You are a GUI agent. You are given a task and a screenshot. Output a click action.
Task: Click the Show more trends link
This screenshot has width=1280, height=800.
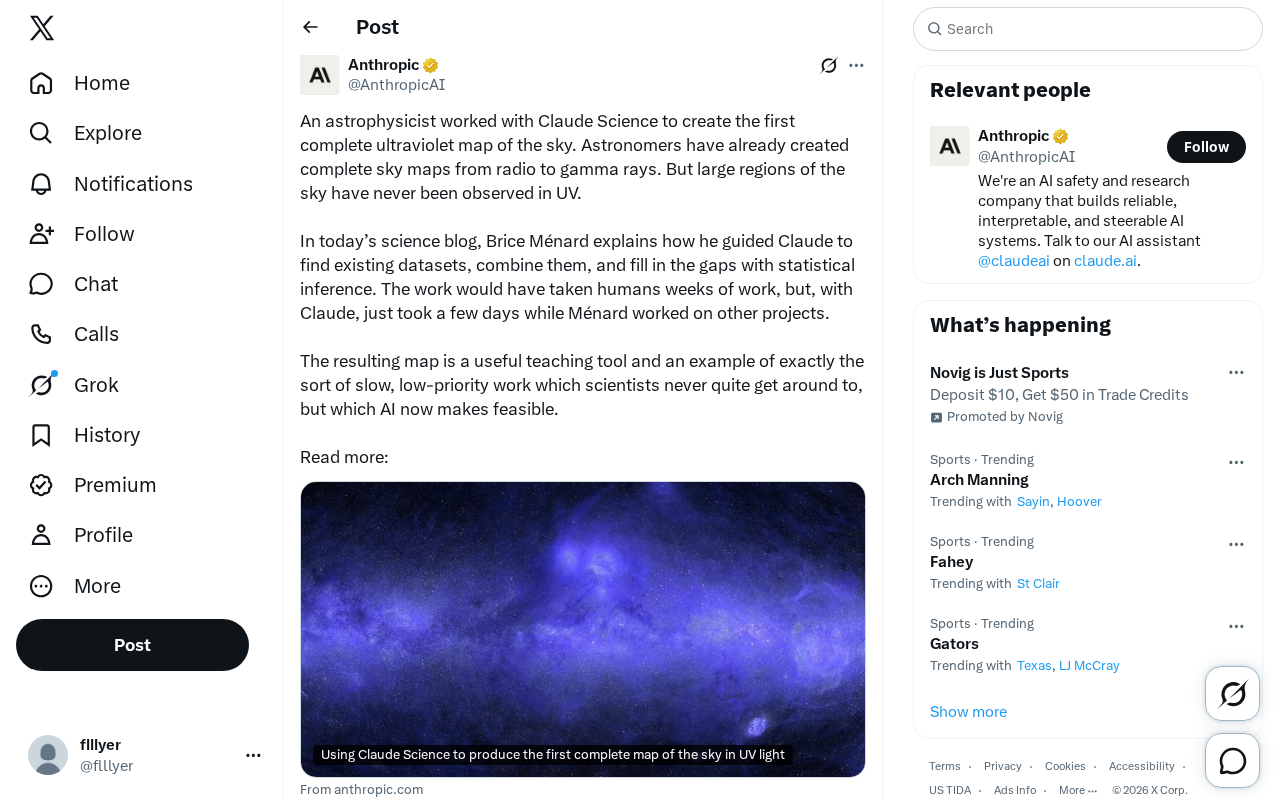click(968, 711)
